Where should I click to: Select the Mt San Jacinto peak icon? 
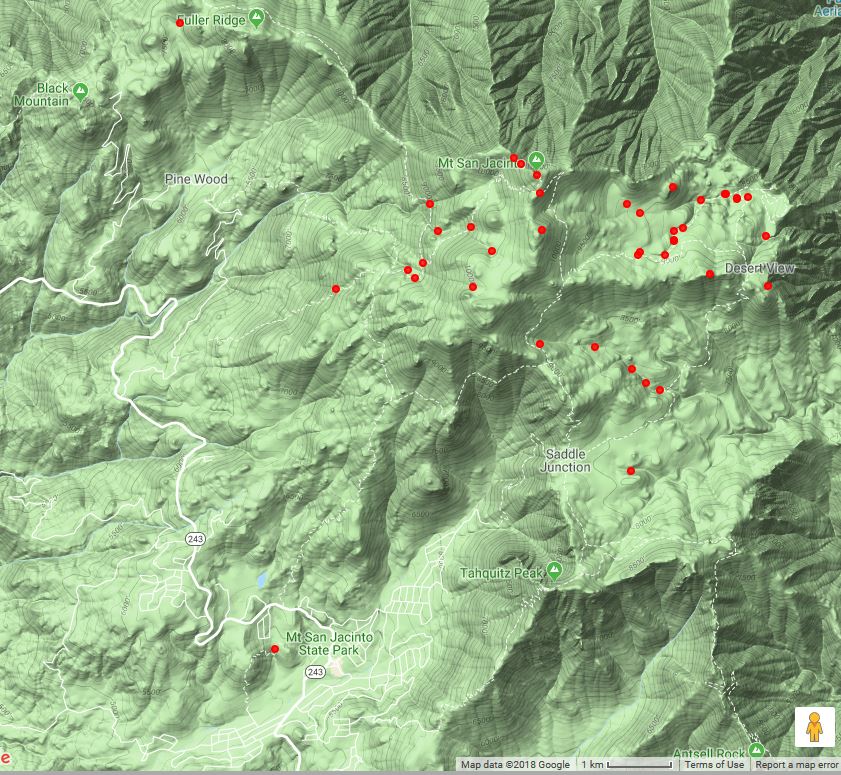[536, 159]
